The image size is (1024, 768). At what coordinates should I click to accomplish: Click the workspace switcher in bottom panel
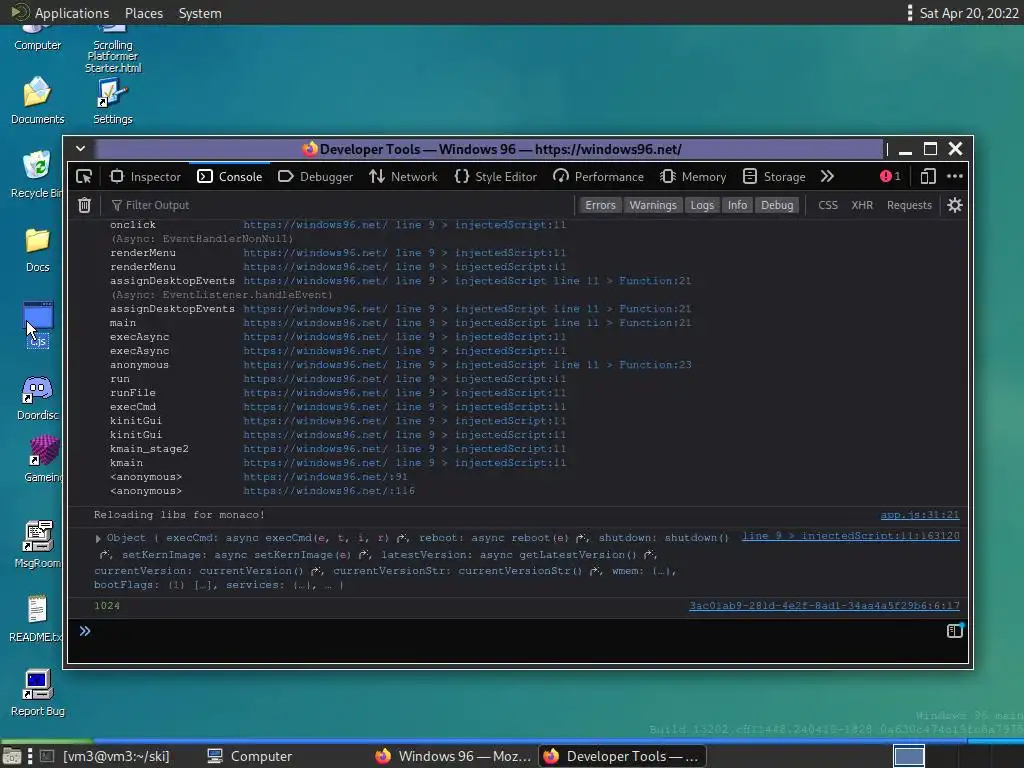pos(908,756)
